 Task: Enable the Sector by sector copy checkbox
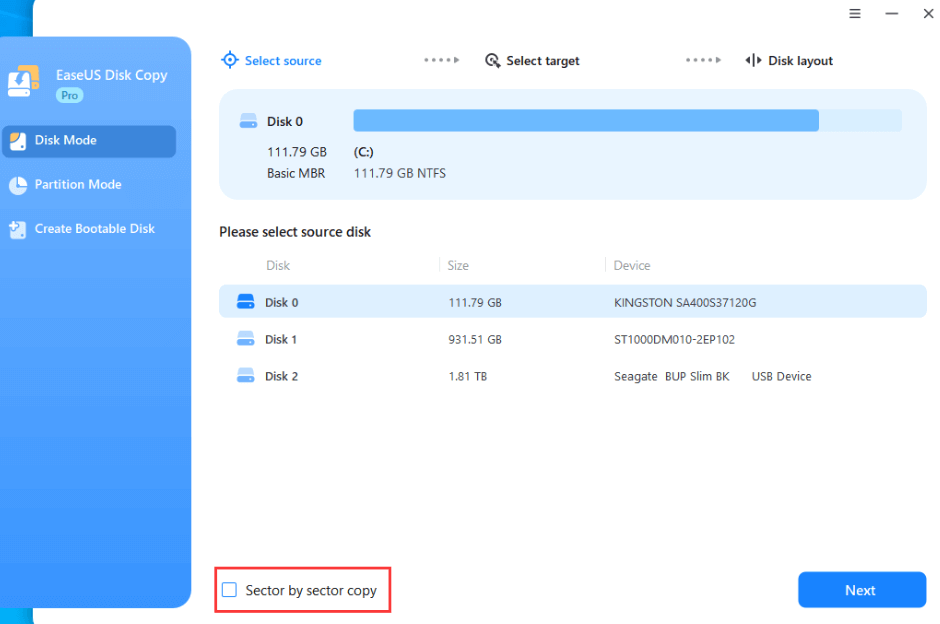(229, 590)
